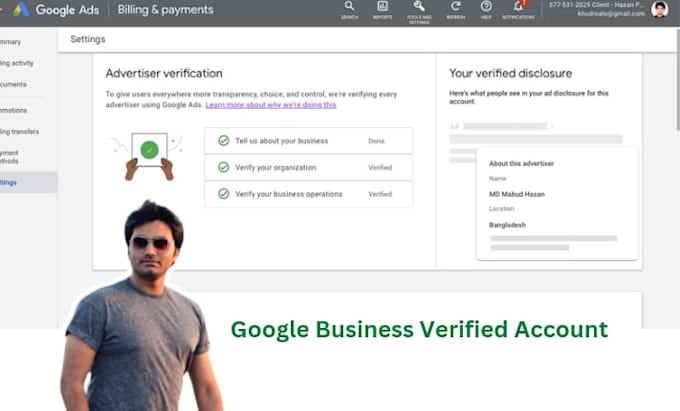This screenshot has width=680, height=411.
Task: Open Billing transfers in the sidebar
Action: (x=20, y=131)
